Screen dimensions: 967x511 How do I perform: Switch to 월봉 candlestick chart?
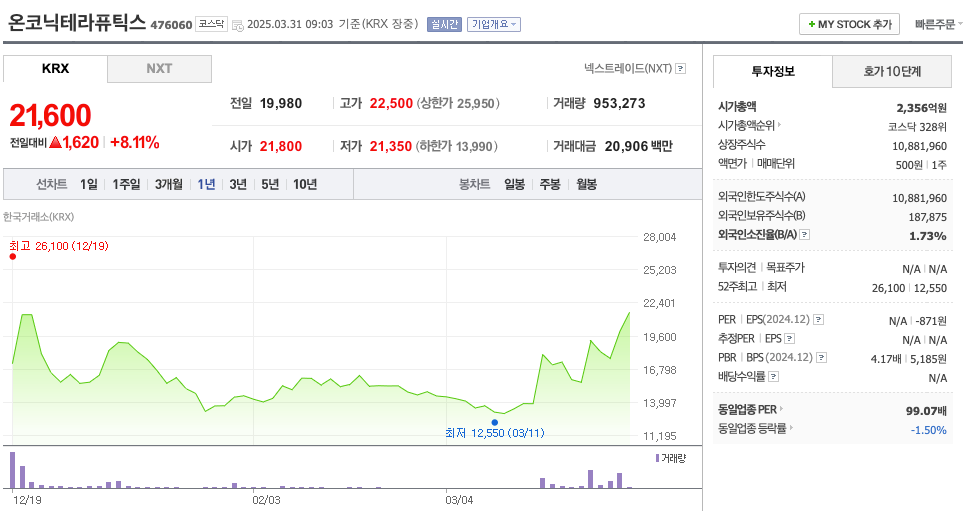(586, 184)
